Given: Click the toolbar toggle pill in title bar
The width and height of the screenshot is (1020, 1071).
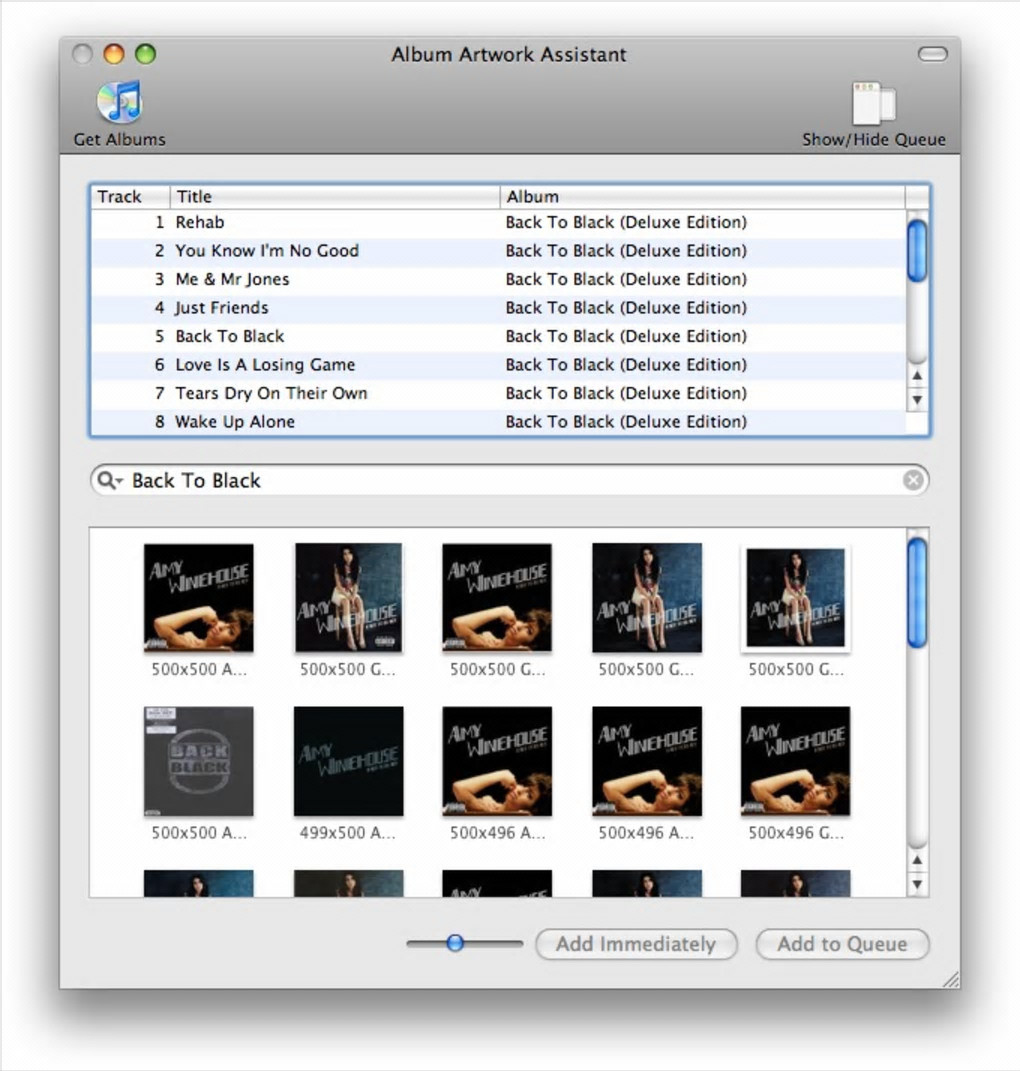Looking at the screenshot, I should [x=933, y=54].
